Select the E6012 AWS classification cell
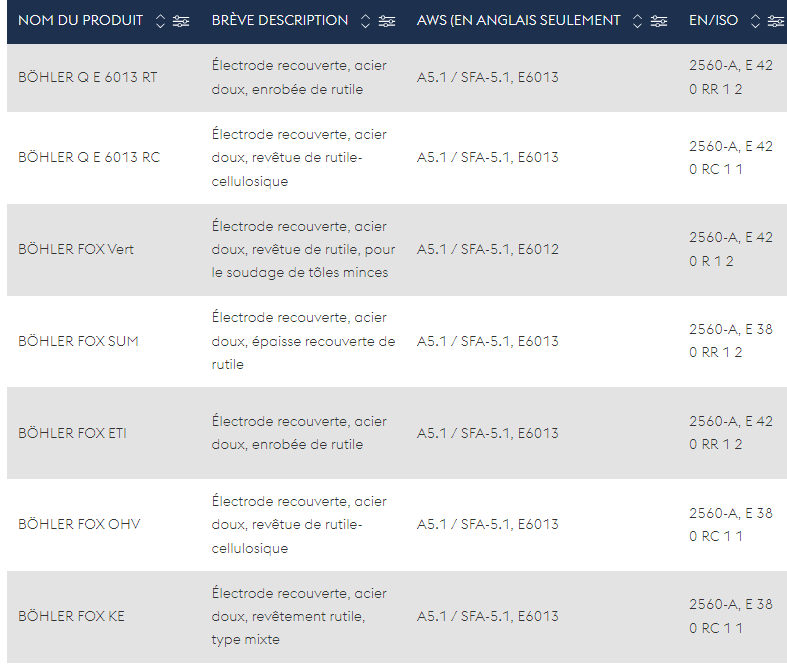 (x=487, y=249)
